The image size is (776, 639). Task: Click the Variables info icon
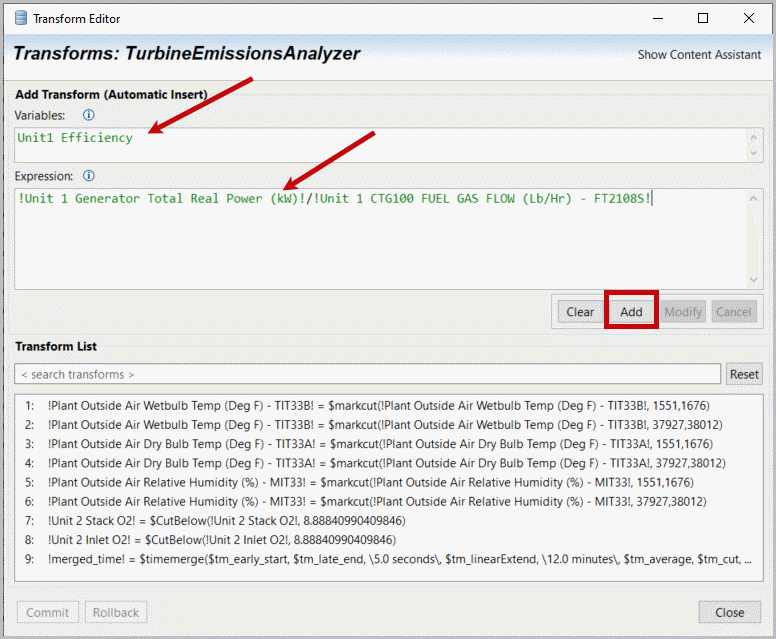tap(89, 115)
